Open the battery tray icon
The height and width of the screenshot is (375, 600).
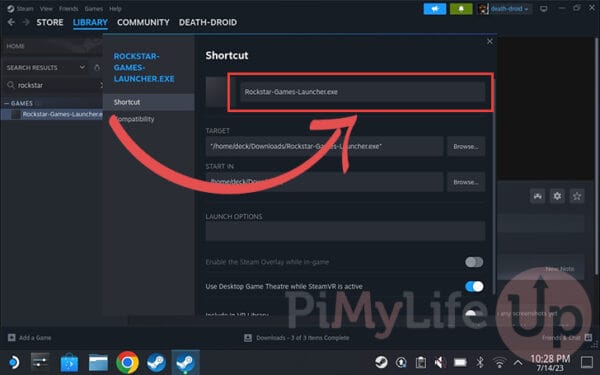tap(460, 362)
